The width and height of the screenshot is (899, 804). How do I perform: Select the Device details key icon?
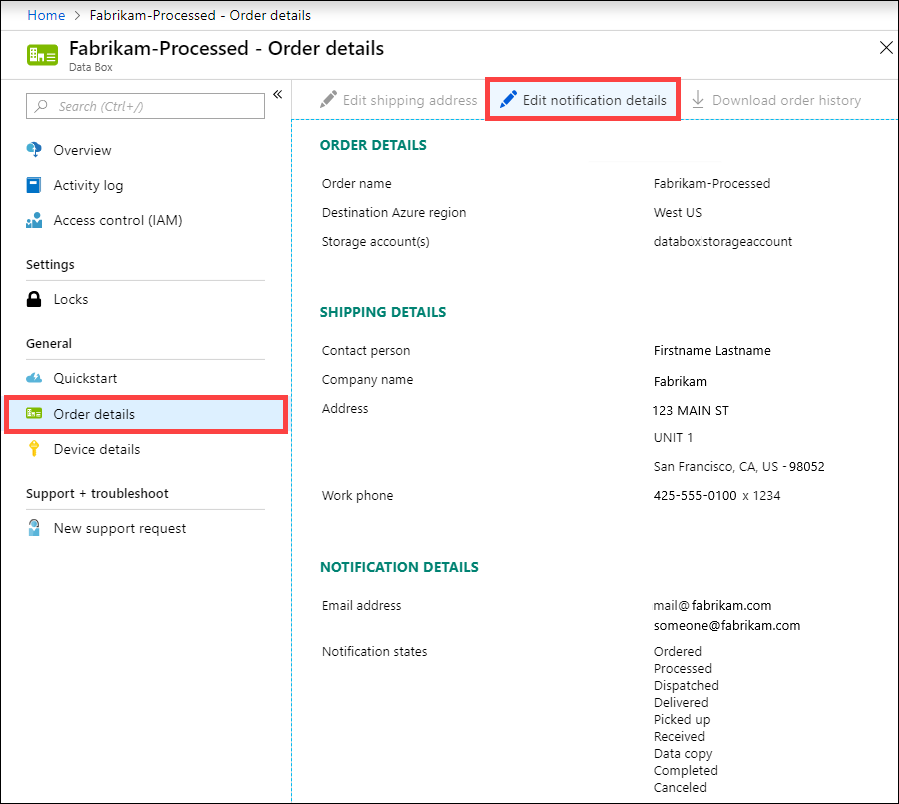(34, 449)
